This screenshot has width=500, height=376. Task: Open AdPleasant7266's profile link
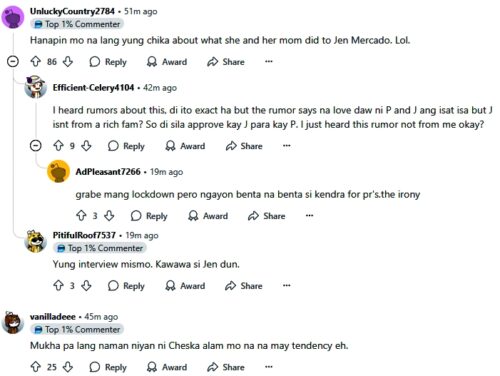pyautogui.click(x=108, y=172)
